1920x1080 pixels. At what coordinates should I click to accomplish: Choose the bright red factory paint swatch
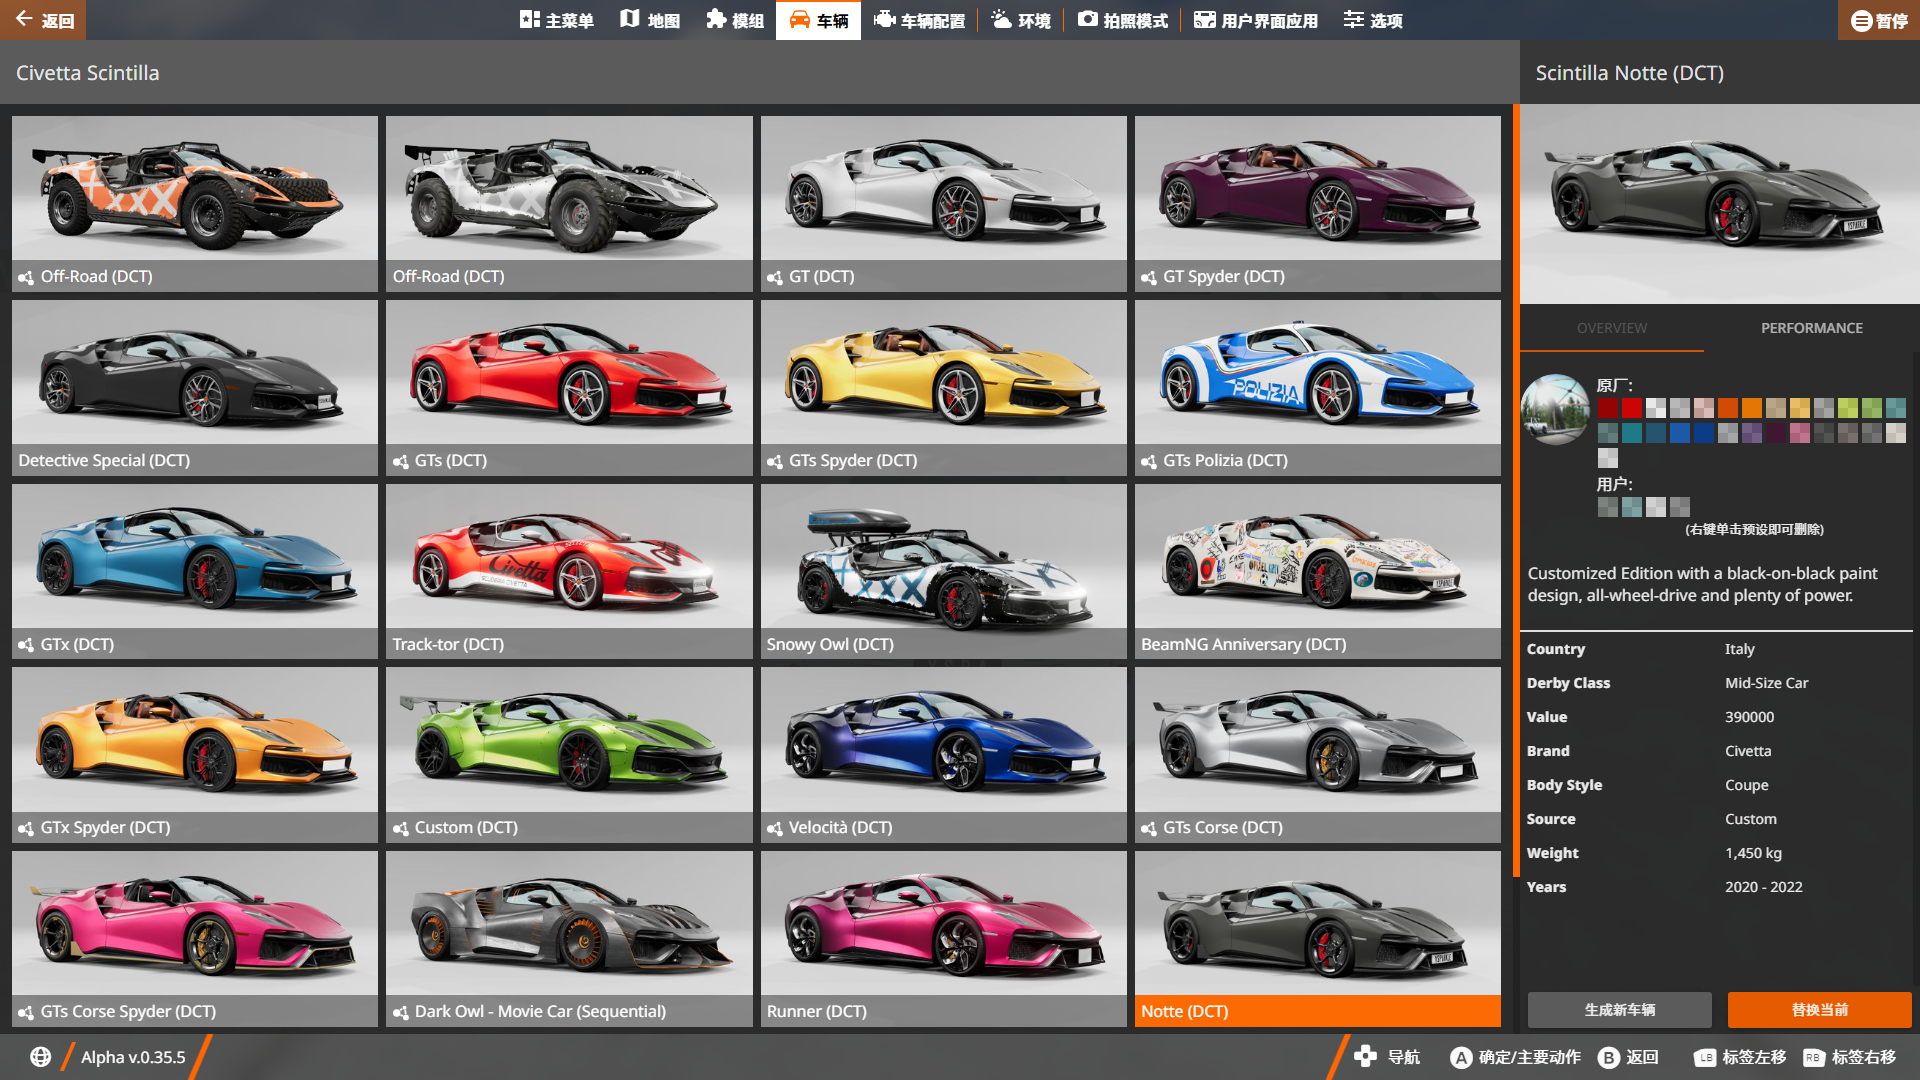click(x=1631, y=408)
